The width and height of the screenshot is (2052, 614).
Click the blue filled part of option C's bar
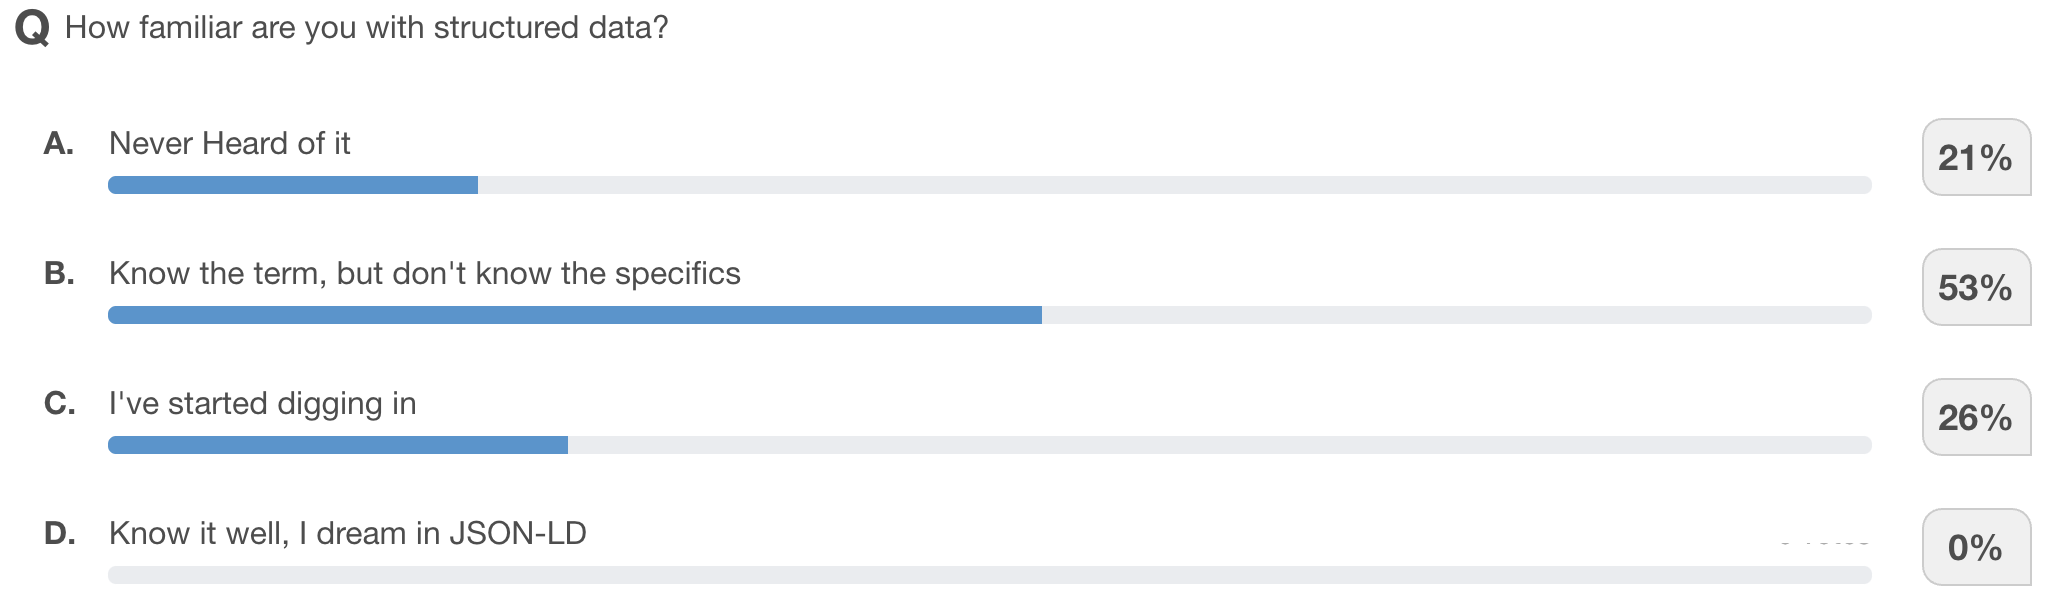tap(337, 445)
